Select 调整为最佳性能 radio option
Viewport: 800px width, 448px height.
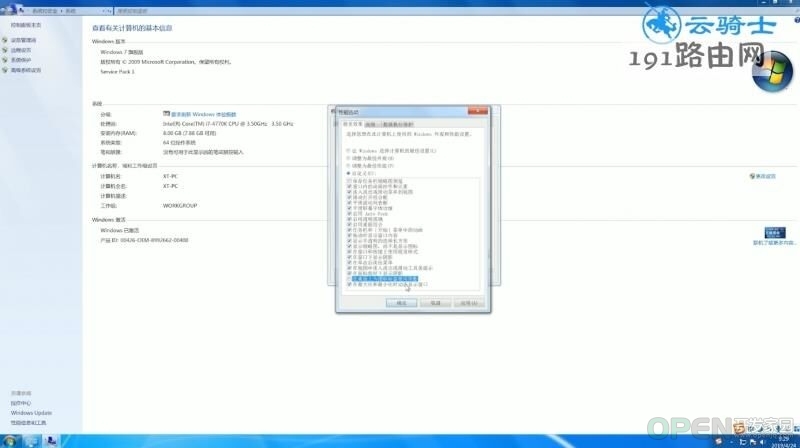pyautogui.click(x=348, y=166)
